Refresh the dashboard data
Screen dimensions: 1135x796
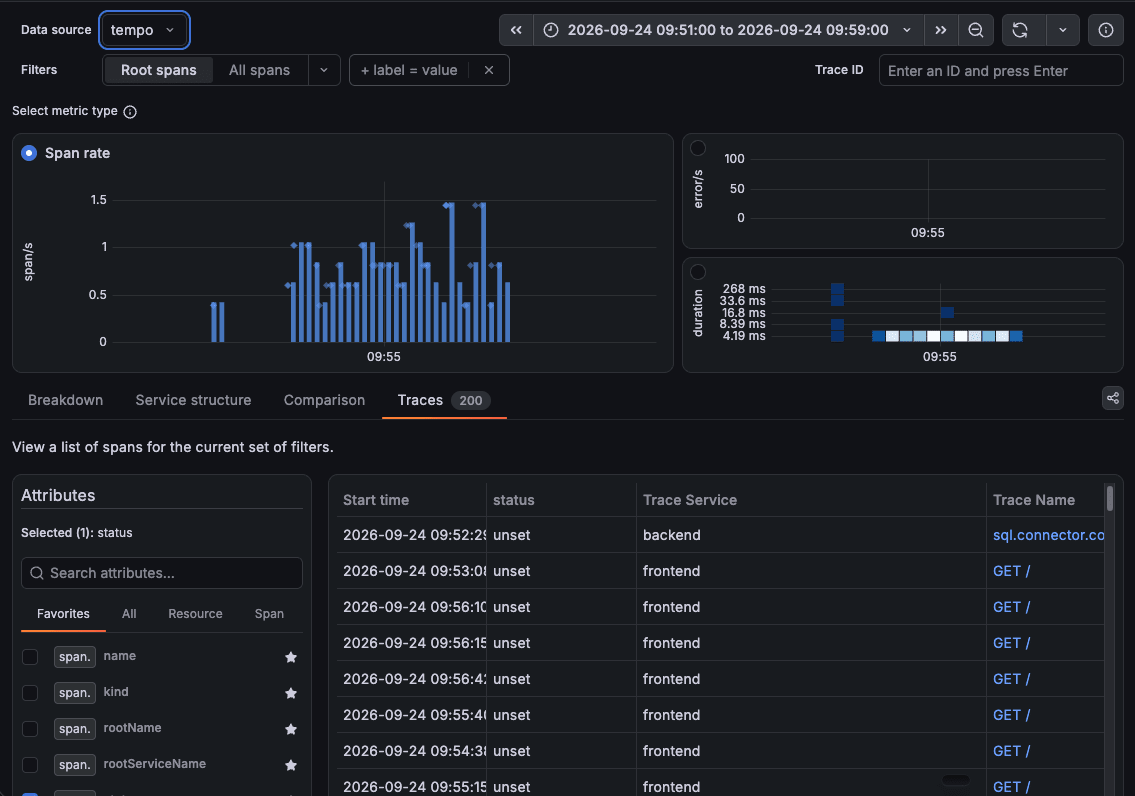coord(1020,30)
